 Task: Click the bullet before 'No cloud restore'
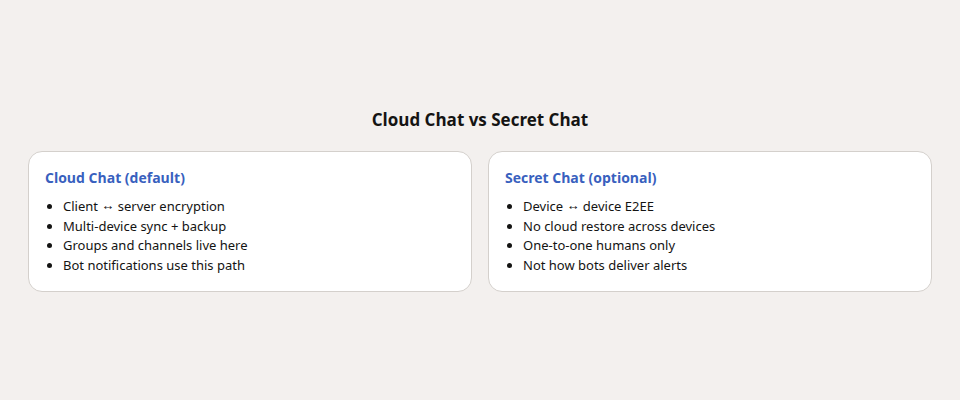(x=510, y=227)
